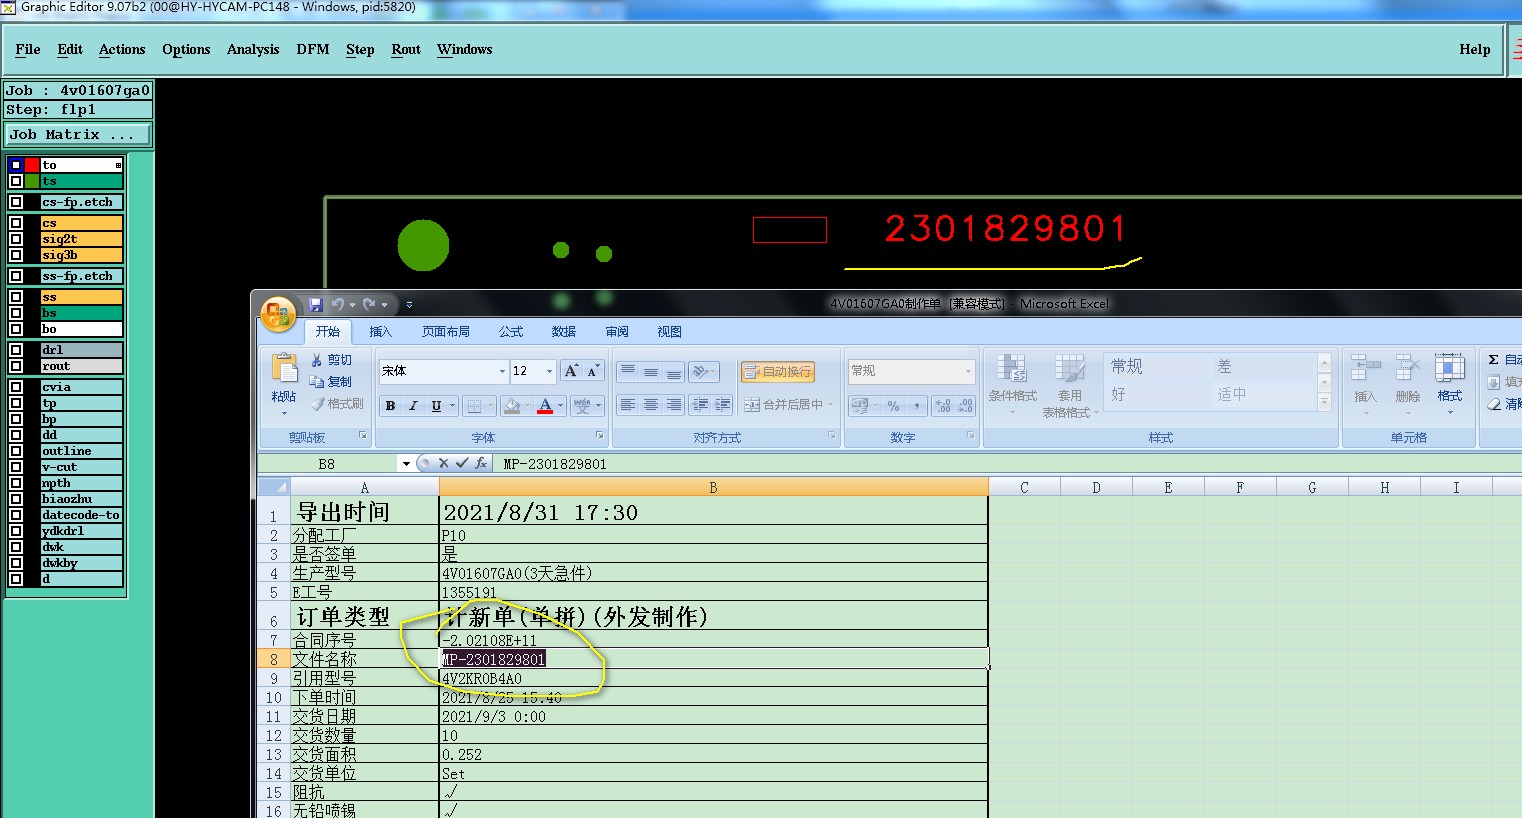Toggle 自动换行 wrap text button
This screenshot has width=1522, height=818.
[778, 371]
